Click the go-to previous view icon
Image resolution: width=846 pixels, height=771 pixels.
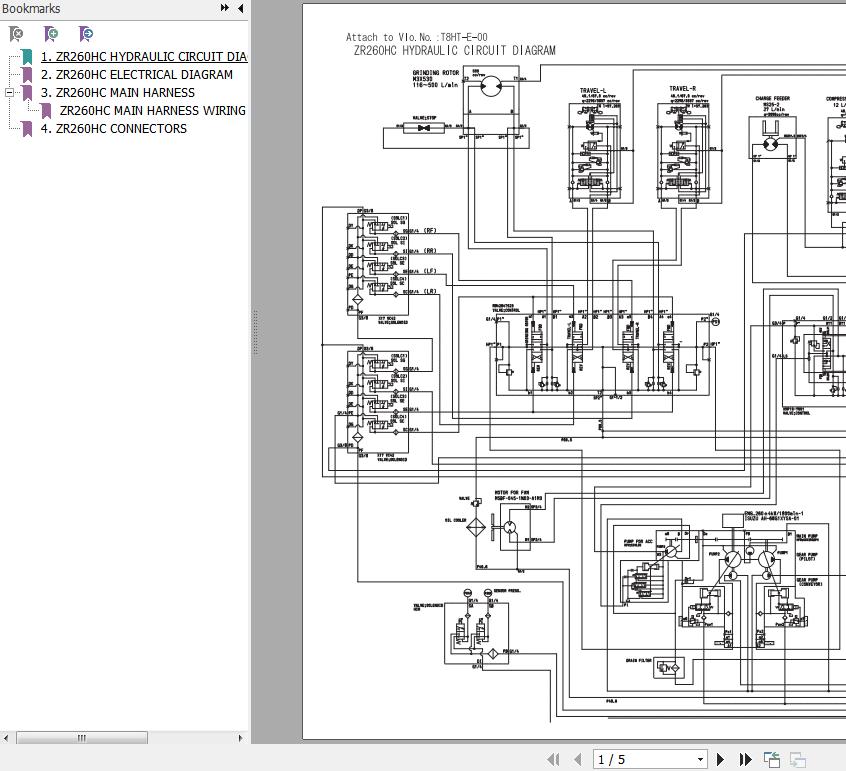pos(772,760)
